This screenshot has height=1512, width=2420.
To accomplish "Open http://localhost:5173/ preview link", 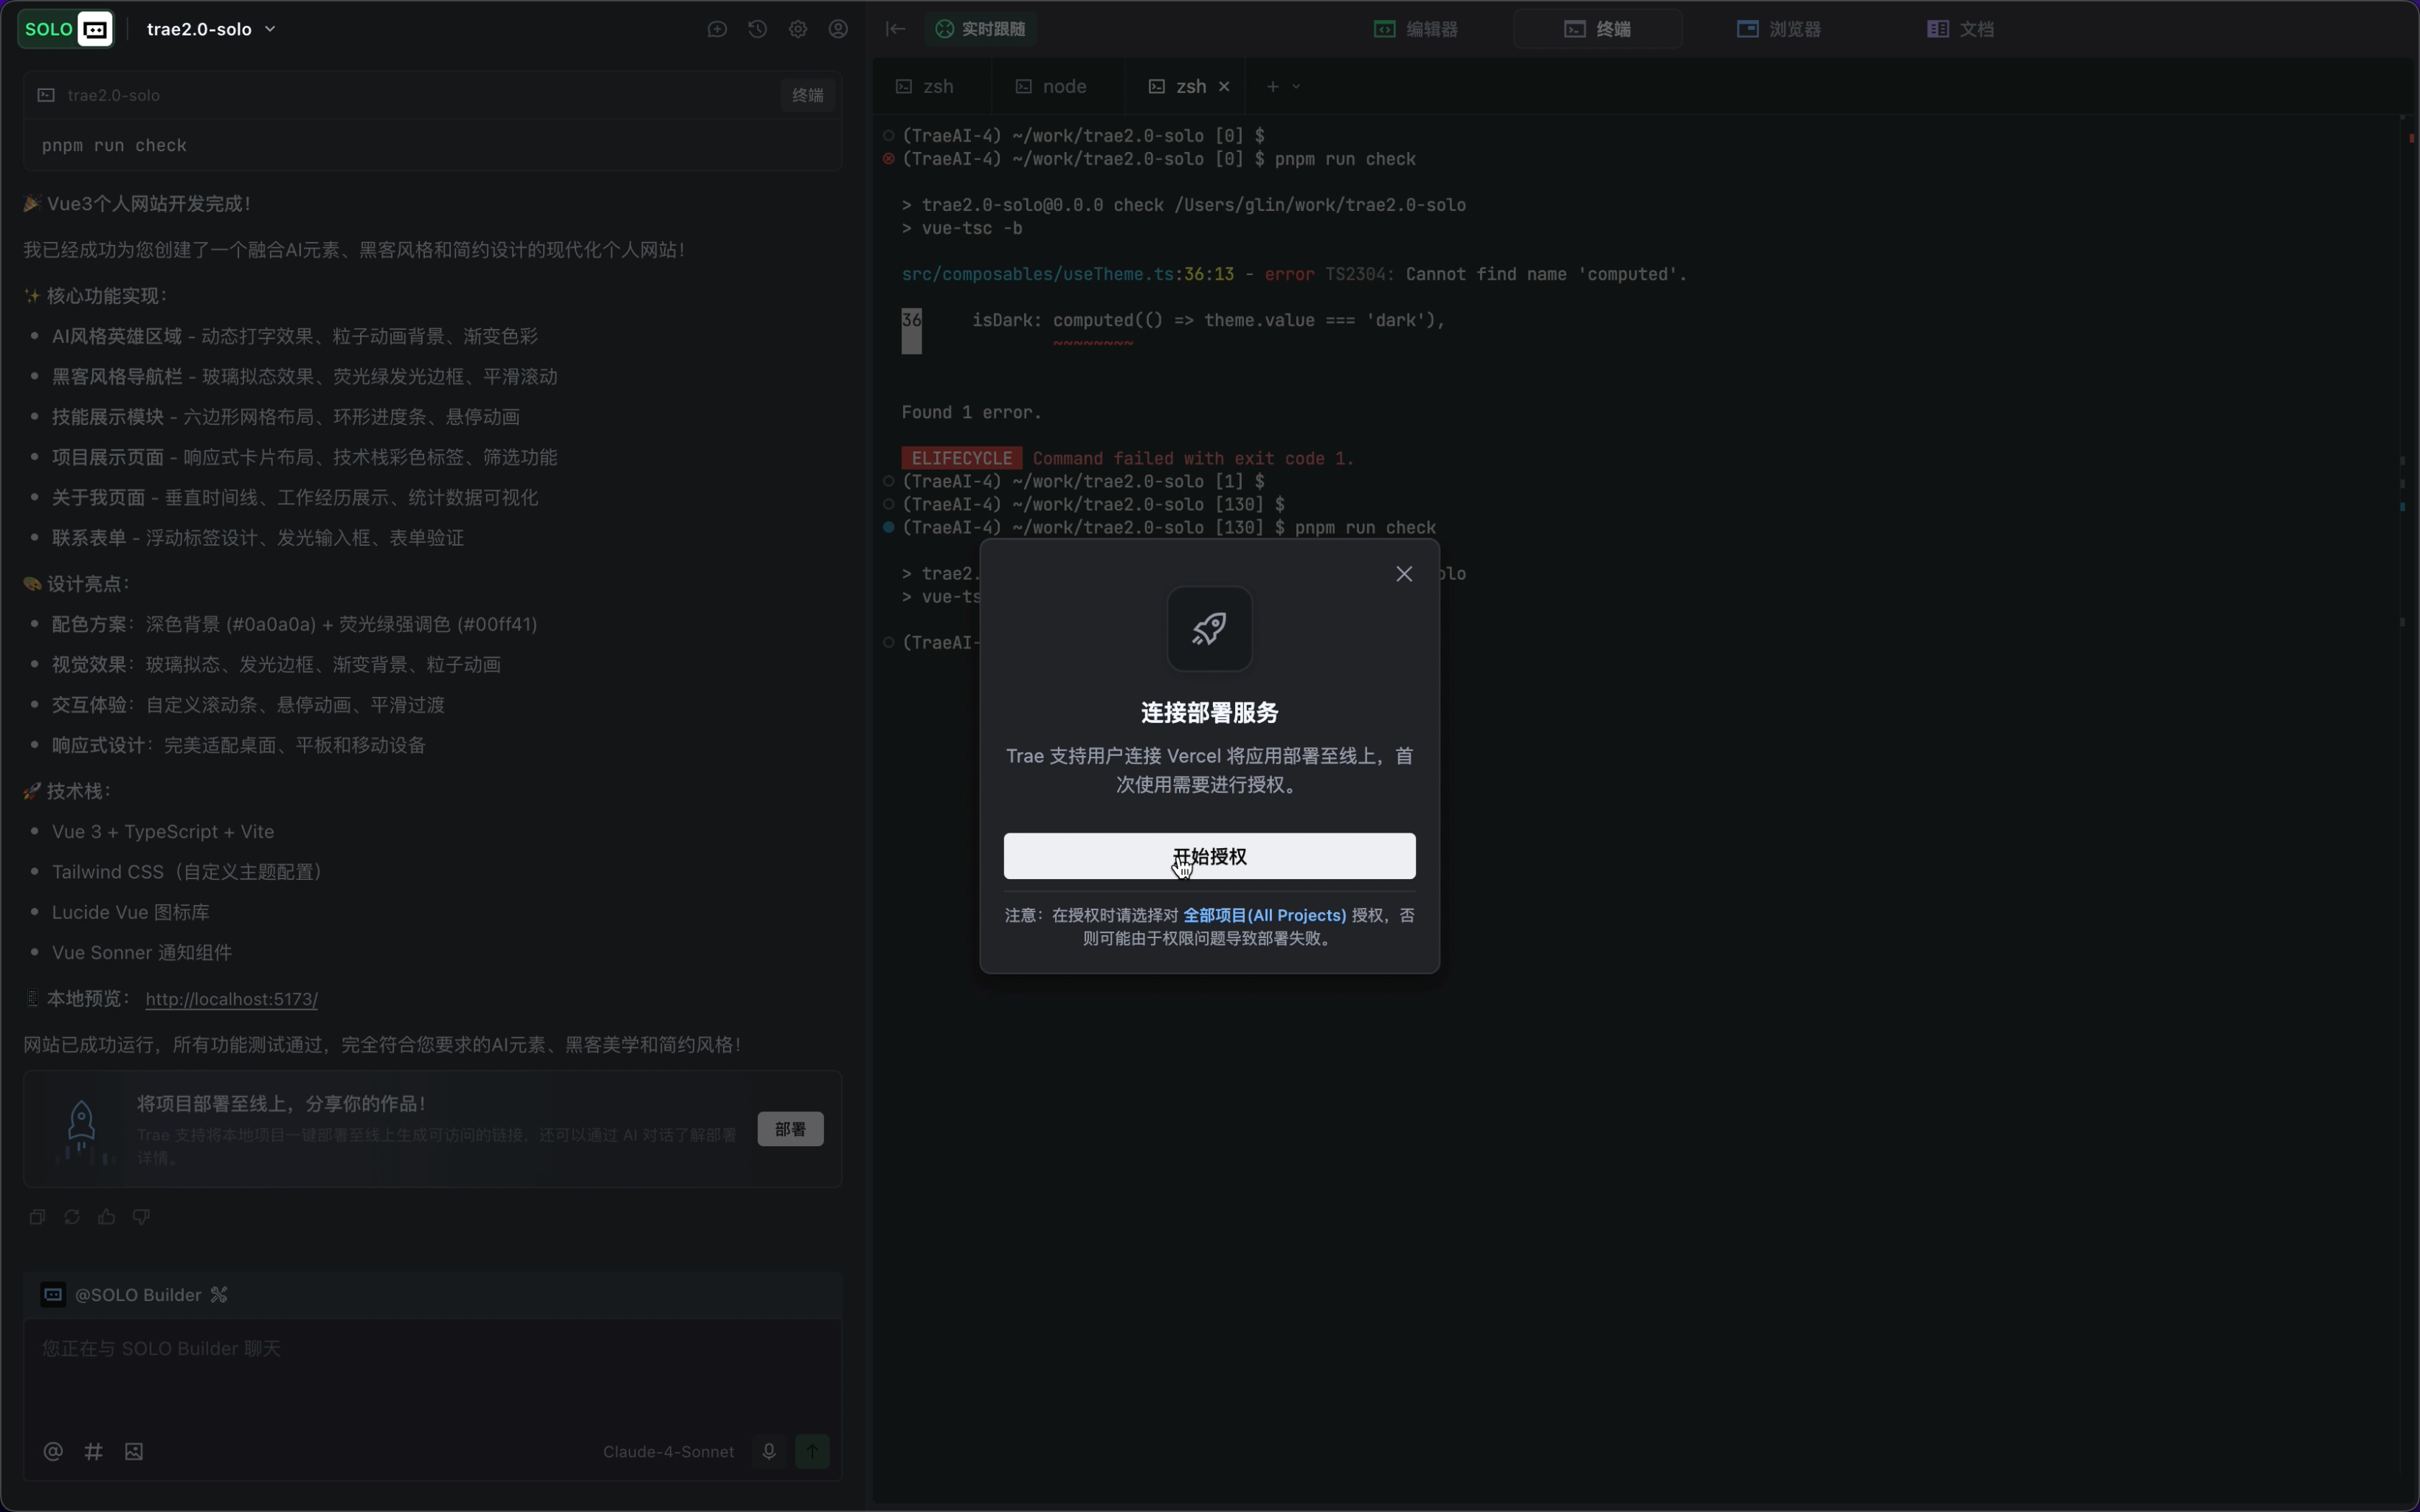I will [x=231, y=999].
